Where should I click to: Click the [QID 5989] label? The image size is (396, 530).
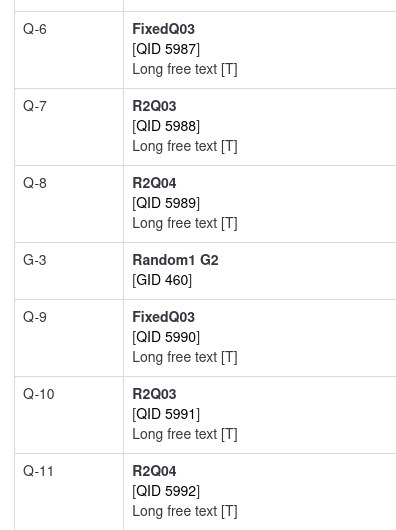[166, 203]
